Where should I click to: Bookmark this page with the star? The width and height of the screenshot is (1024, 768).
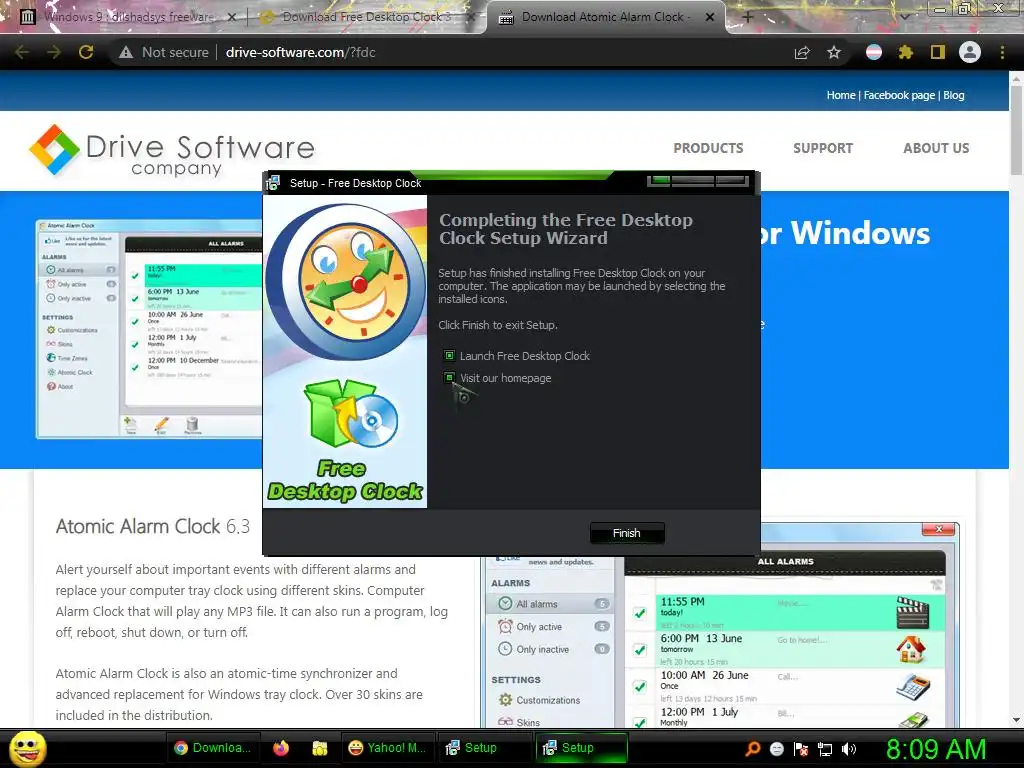click(x=834, y=52)
